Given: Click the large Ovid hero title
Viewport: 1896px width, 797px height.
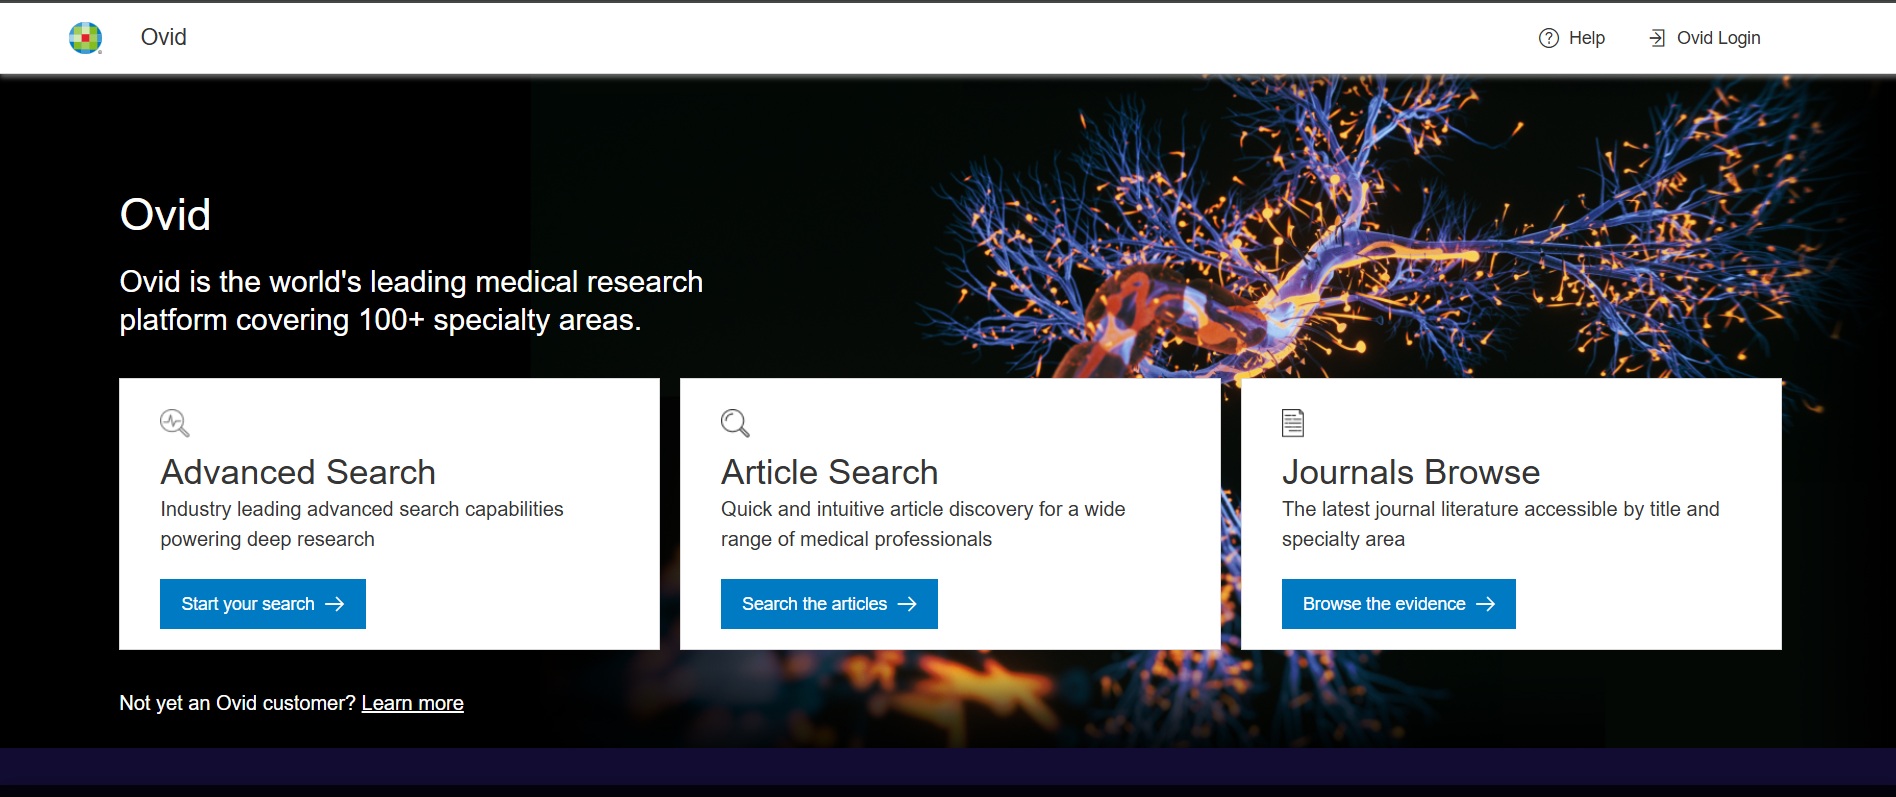Looking at the screenshot, I should (165, 215).
